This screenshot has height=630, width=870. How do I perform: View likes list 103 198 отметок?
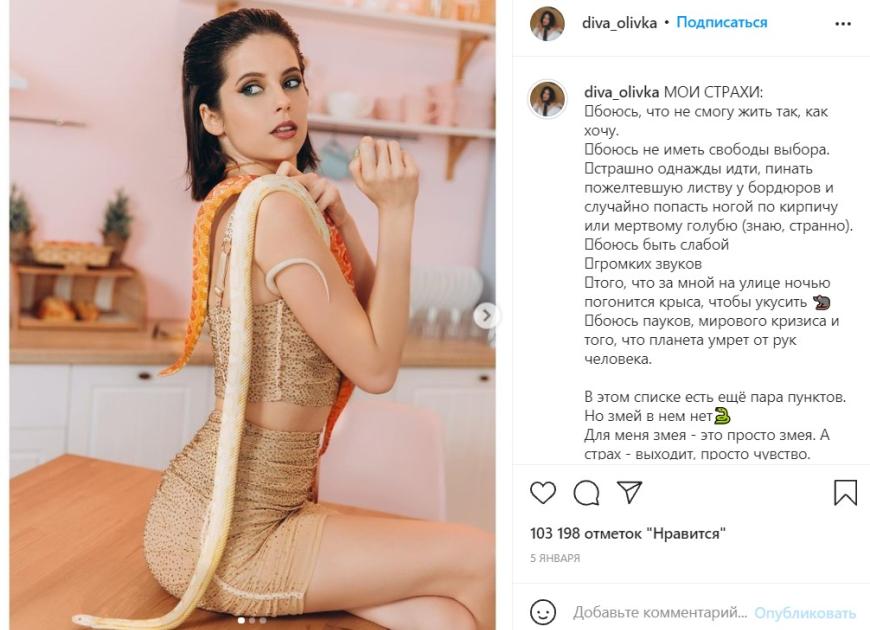pos(628,533)
